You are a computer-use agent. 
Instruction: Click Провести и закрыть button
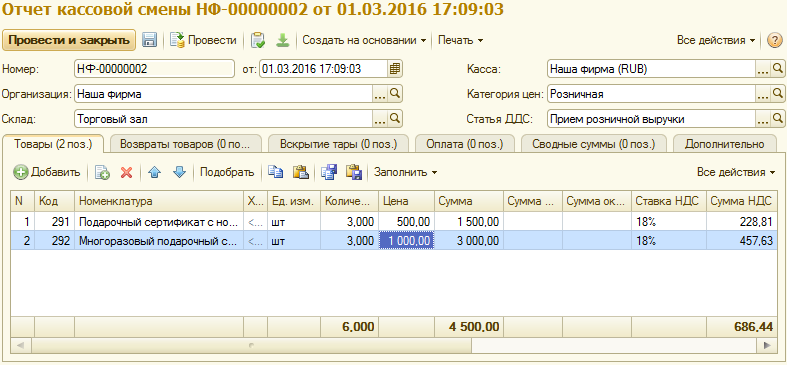click(69, 40)
